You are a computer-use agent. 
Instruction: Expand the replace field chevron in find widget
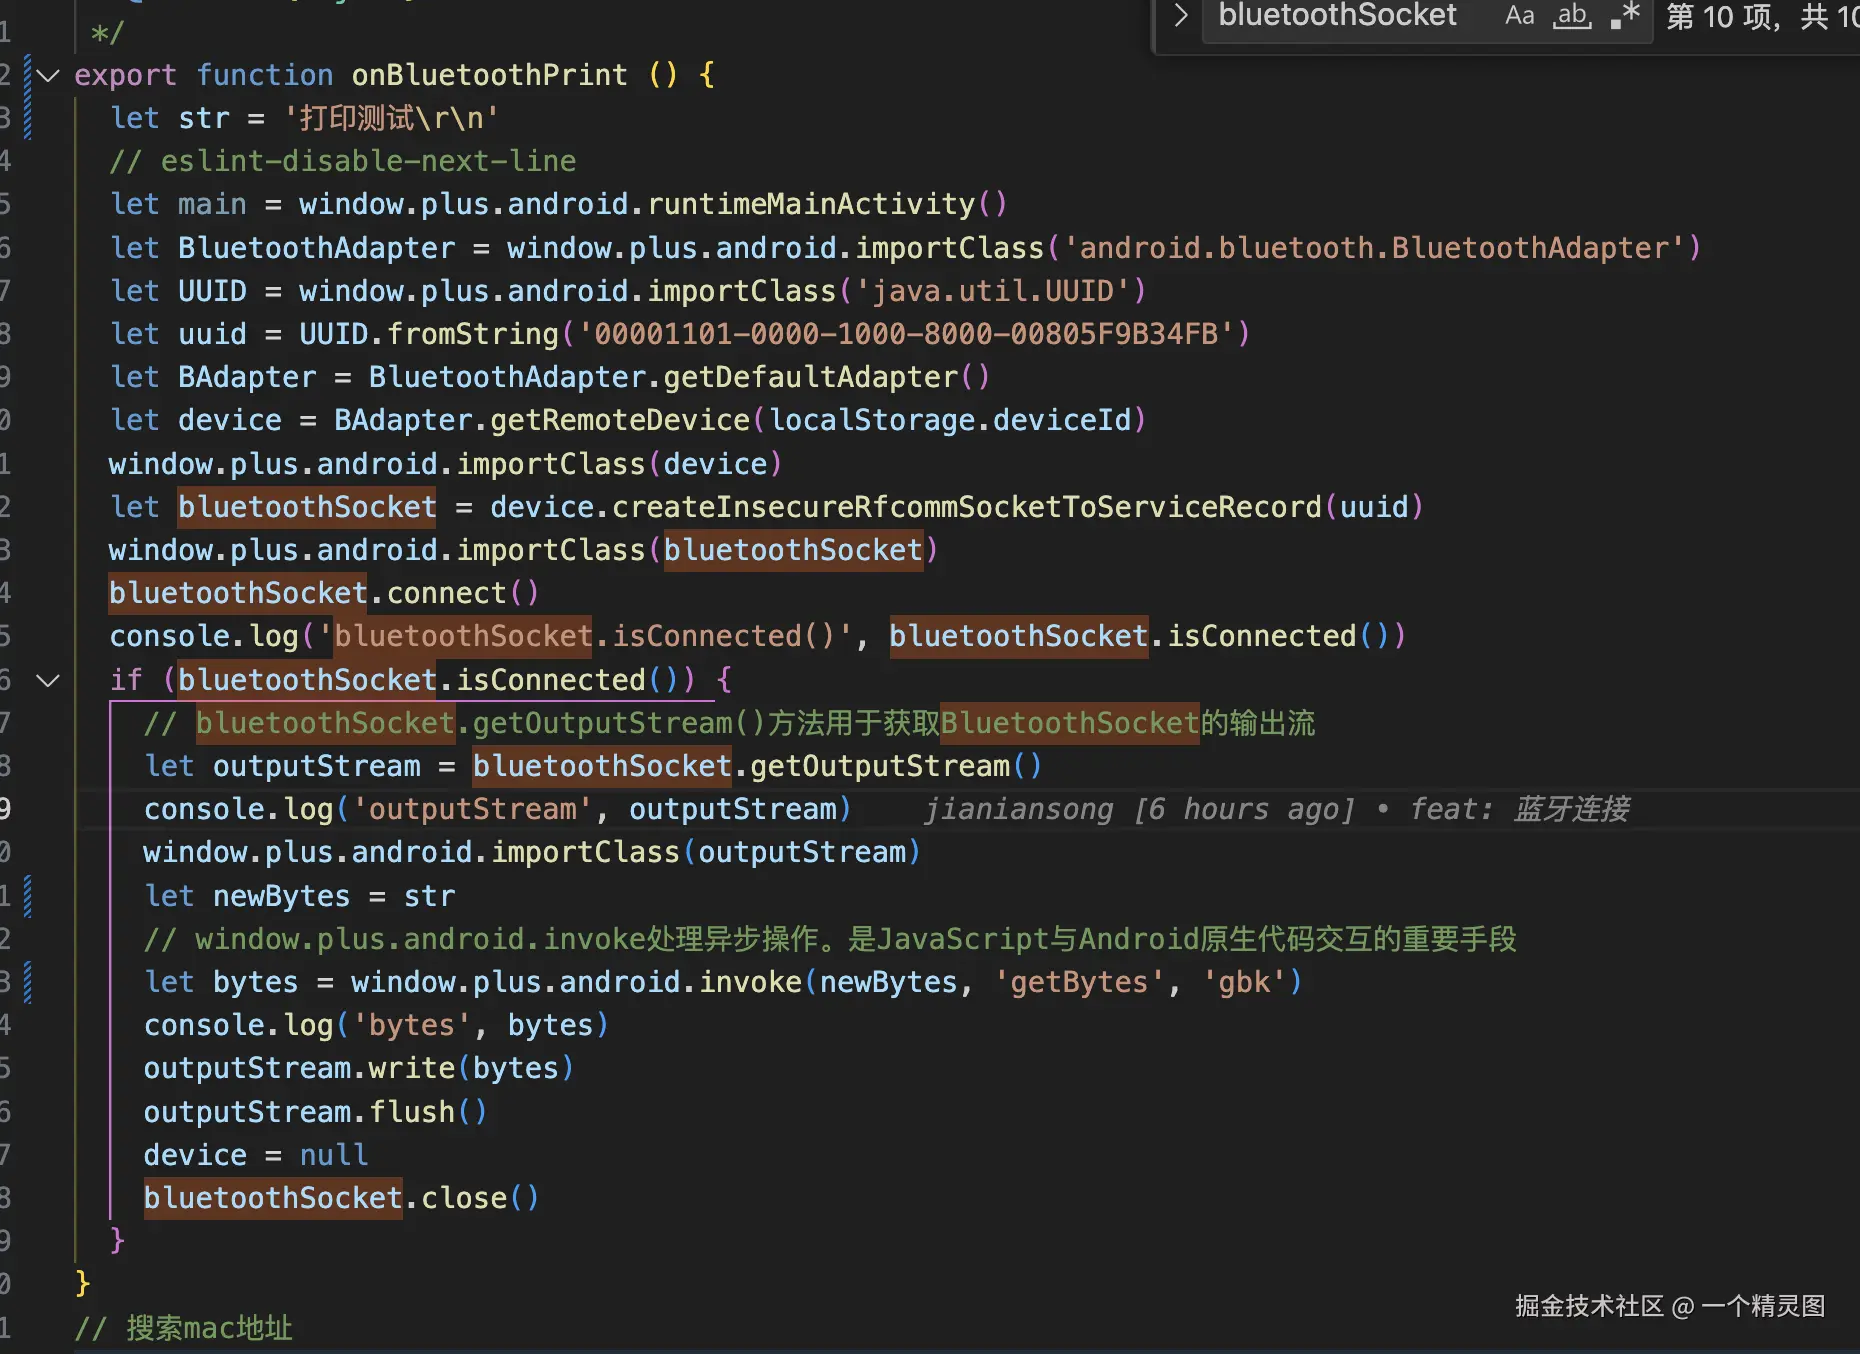[1181, 16]
